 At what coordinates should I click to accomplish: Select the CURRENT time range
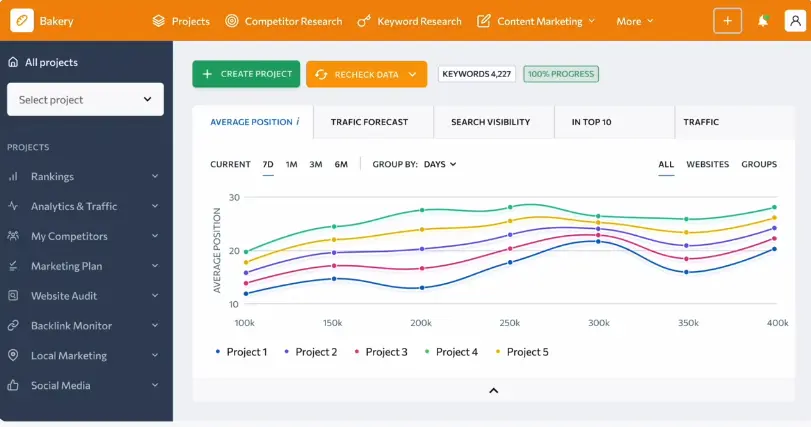[x=230, y=164]
